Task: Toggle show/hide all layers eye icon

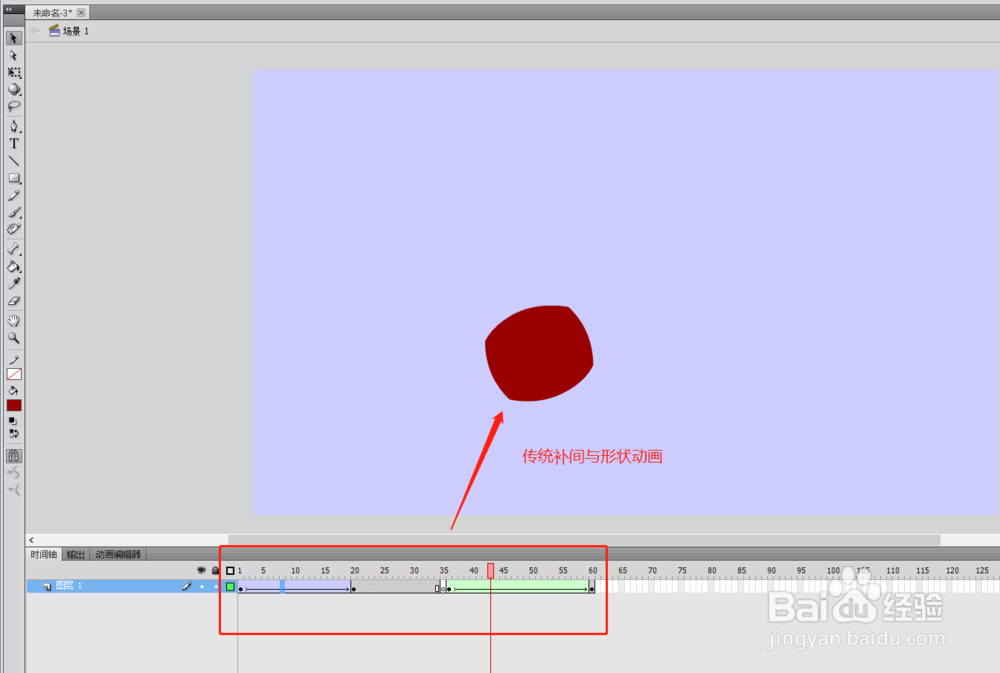Action: pos(202,570)
